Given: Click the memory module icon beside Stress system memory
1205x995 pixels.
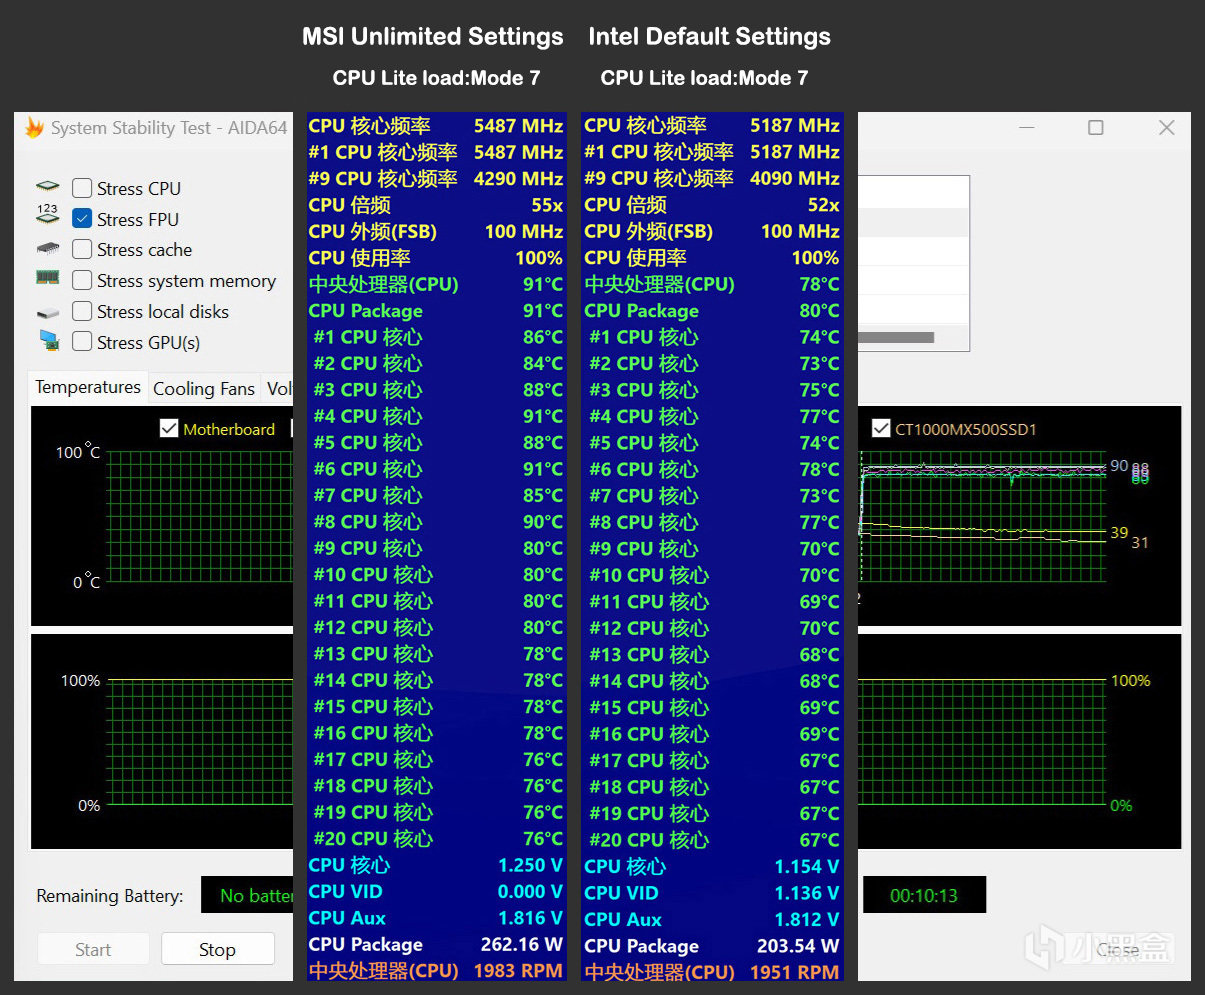Looking at the screenshot, I should click(x=47, y=278).
